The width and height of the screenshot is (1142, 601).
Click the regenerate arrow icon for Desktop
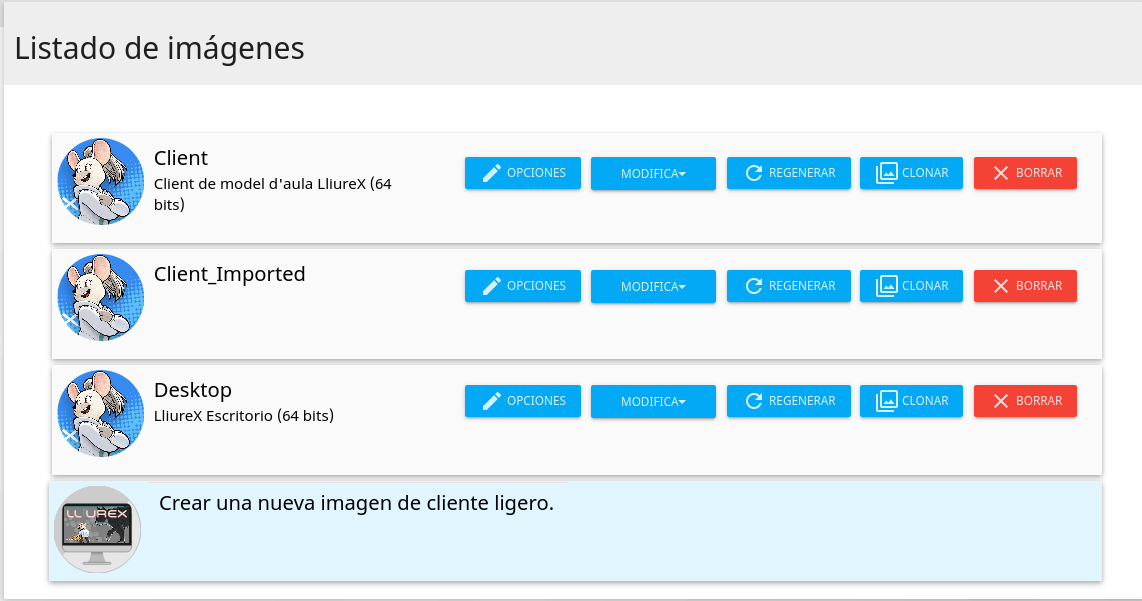(x=753, y=401)
